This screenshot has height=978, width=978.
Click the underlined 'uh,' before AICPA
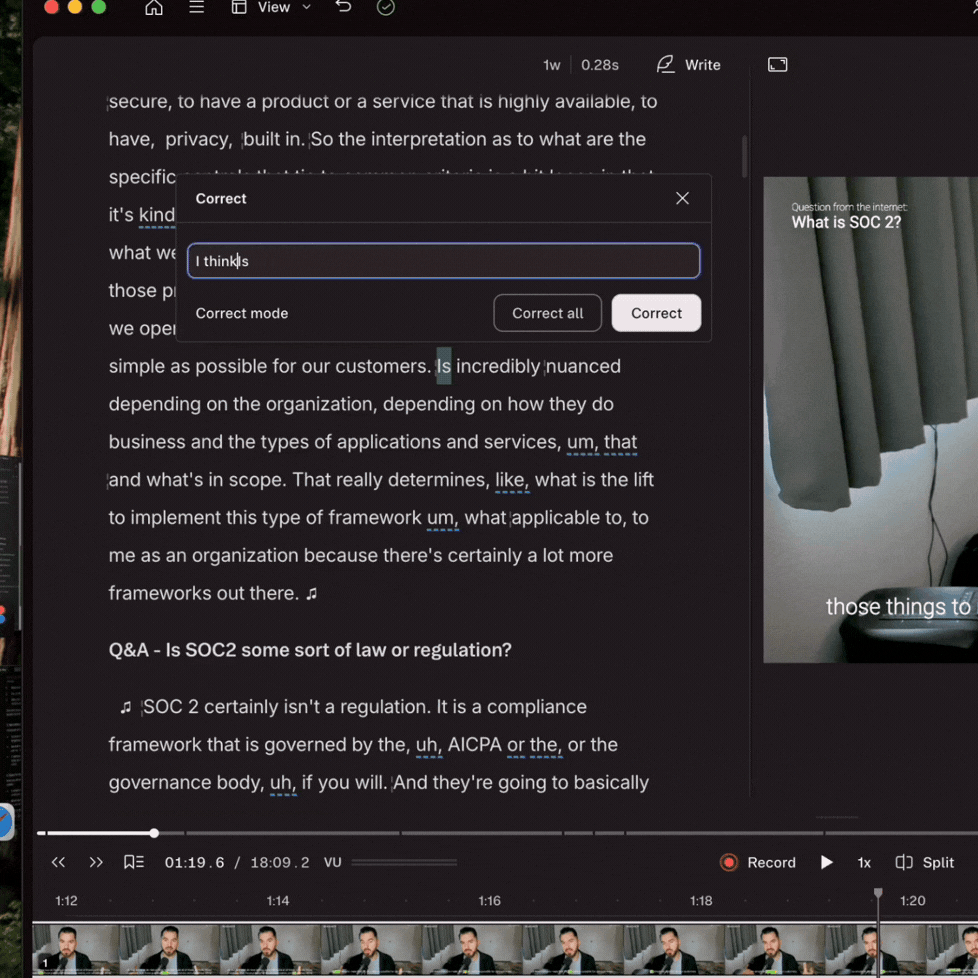[x=429, y=745]
